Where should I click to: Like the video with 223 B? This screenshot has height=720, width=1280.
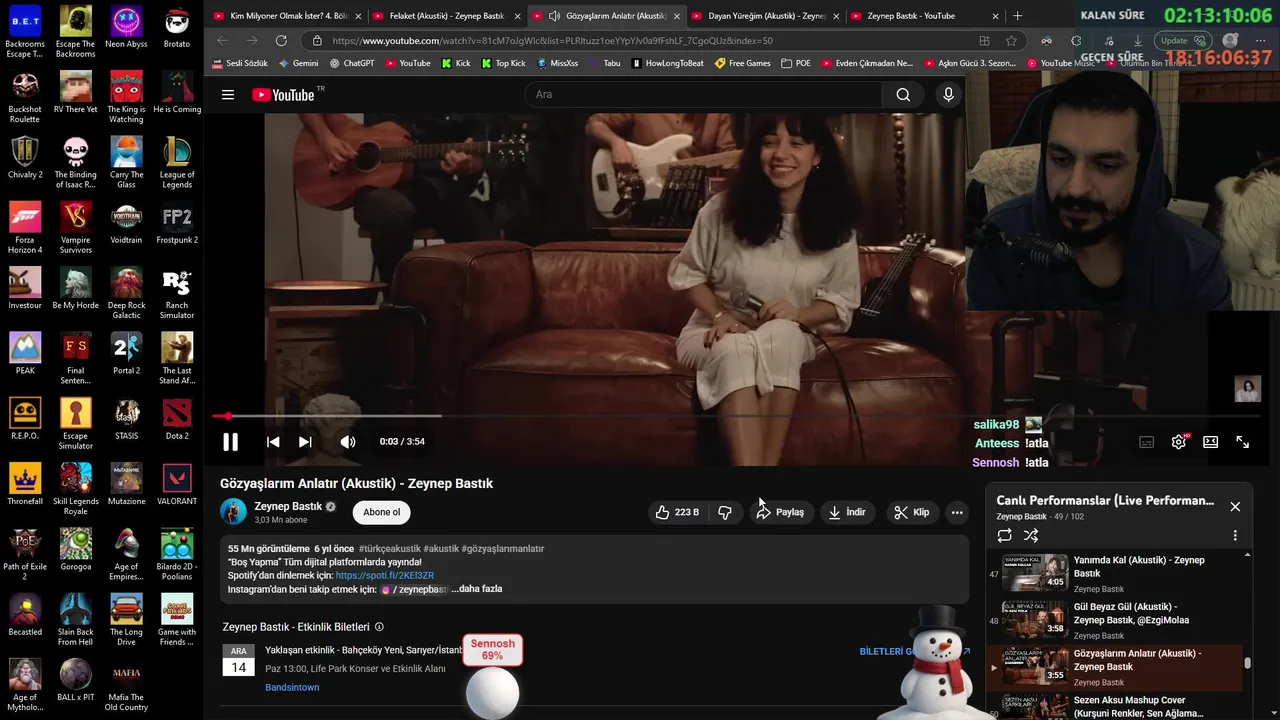pyautogui.click(x=677, y=512)
